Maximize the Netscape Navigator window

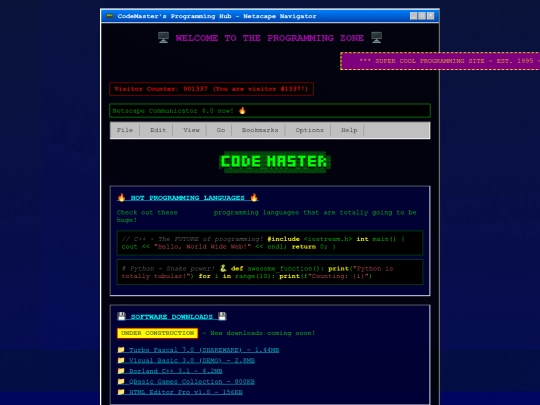pyautogui.click(x=422, y=16)
